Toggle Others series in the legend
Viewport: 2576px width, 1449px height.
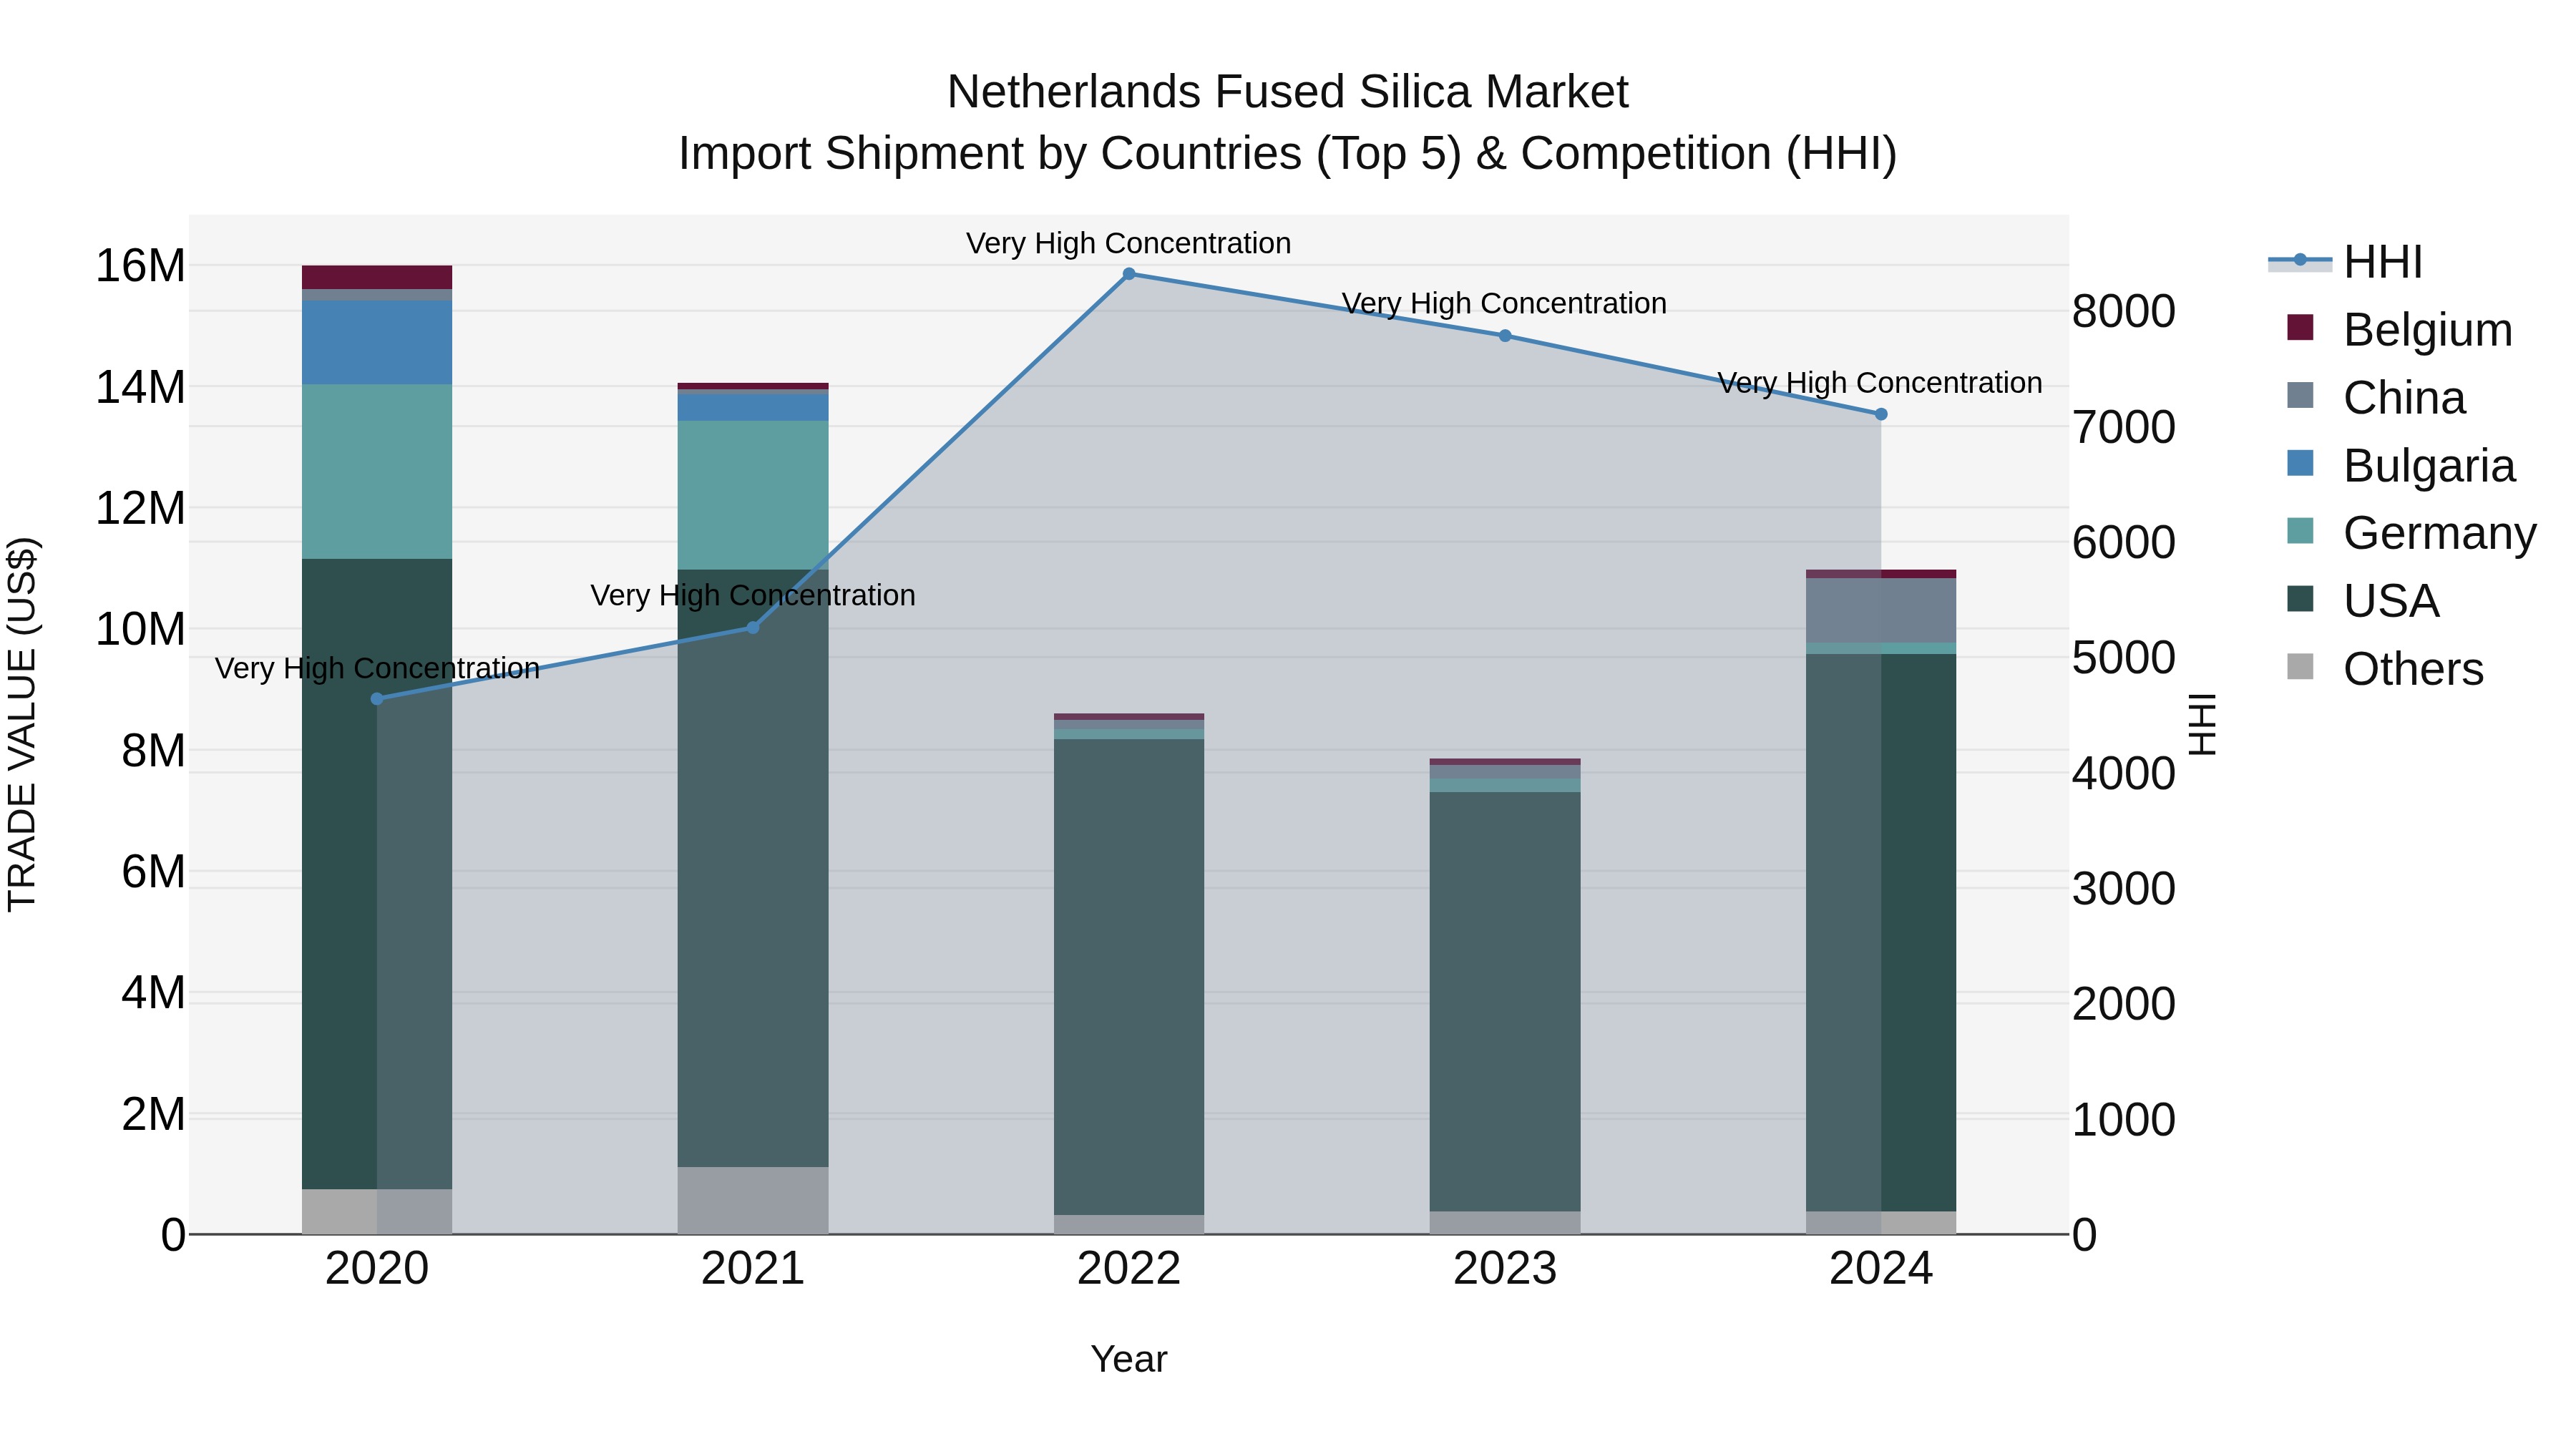click(x=2385, y=669)
